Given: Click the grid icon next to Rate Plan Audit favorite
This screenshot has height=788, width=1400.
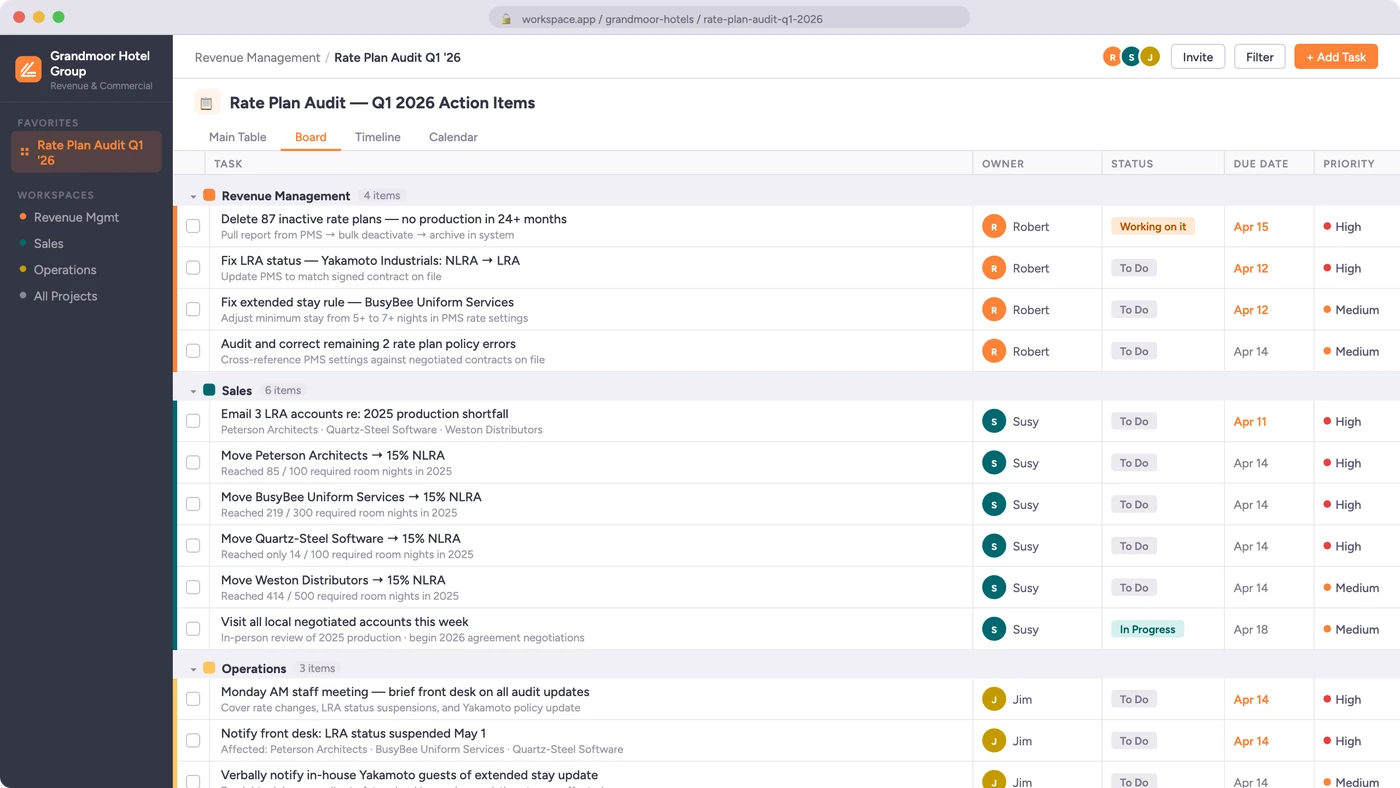Looking at the screenshot, I should click(x=25, y=152).
